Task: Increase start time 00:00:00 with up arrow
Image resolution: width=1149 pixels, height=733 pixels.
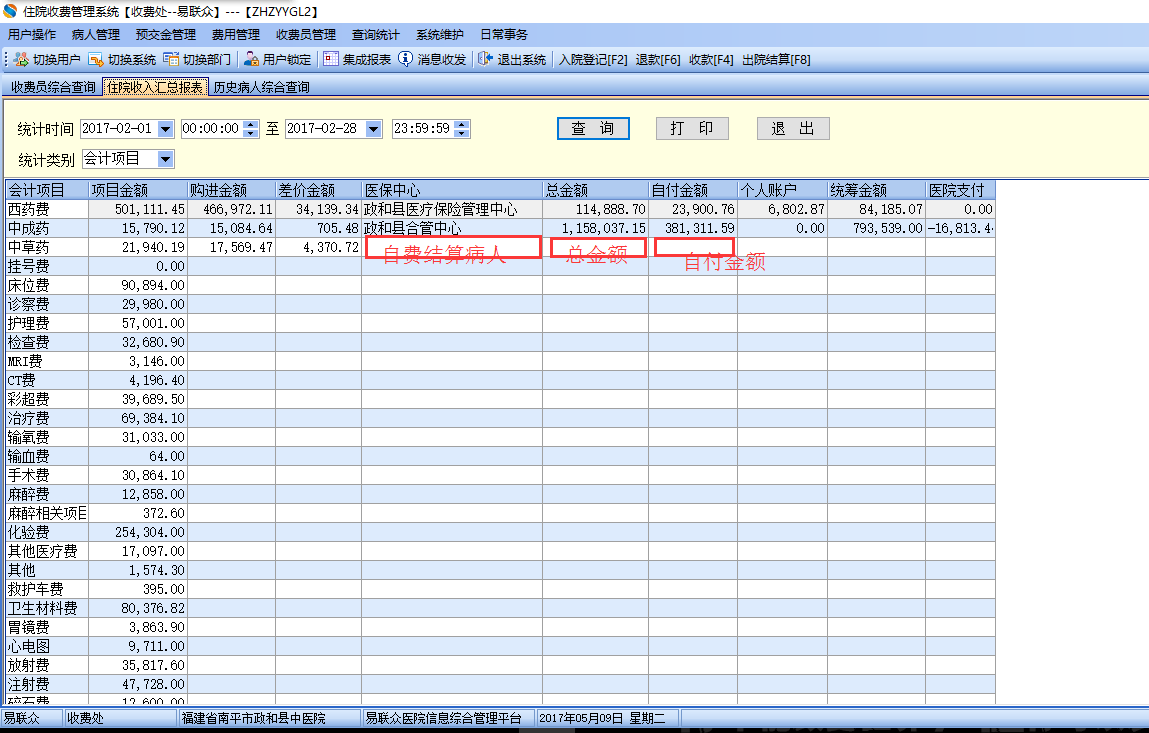Action: click(x=251, y=125)
